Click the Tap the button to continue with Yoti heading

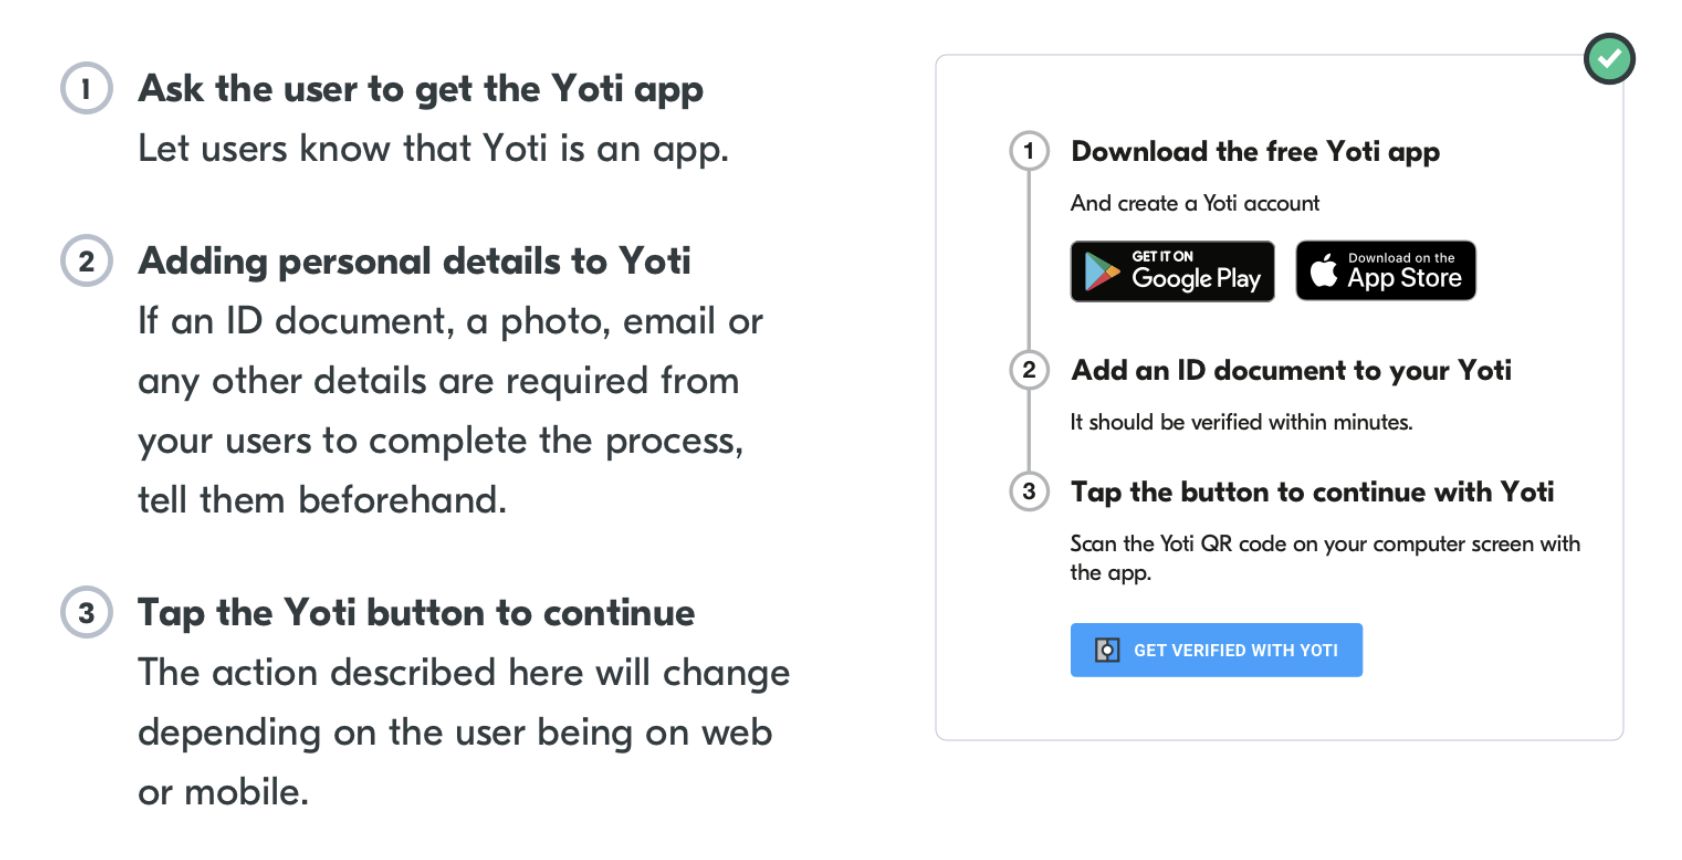(1312, 492)
